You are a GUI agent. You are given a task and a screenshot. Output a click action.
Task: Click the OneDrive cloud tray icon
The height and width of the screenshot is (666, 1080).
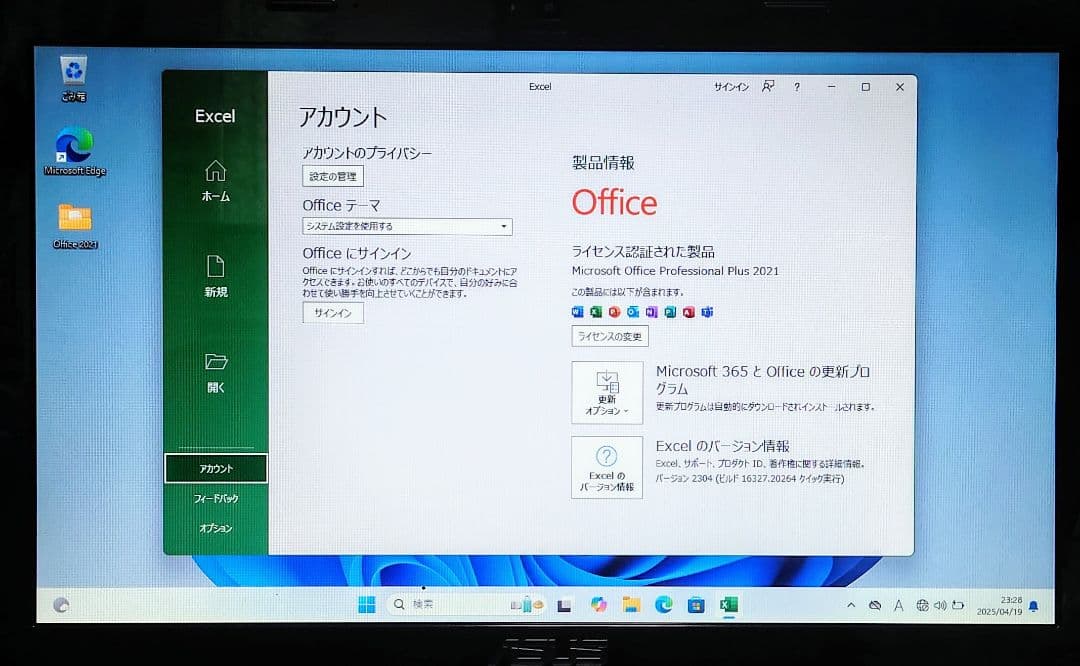click(875, 605)
